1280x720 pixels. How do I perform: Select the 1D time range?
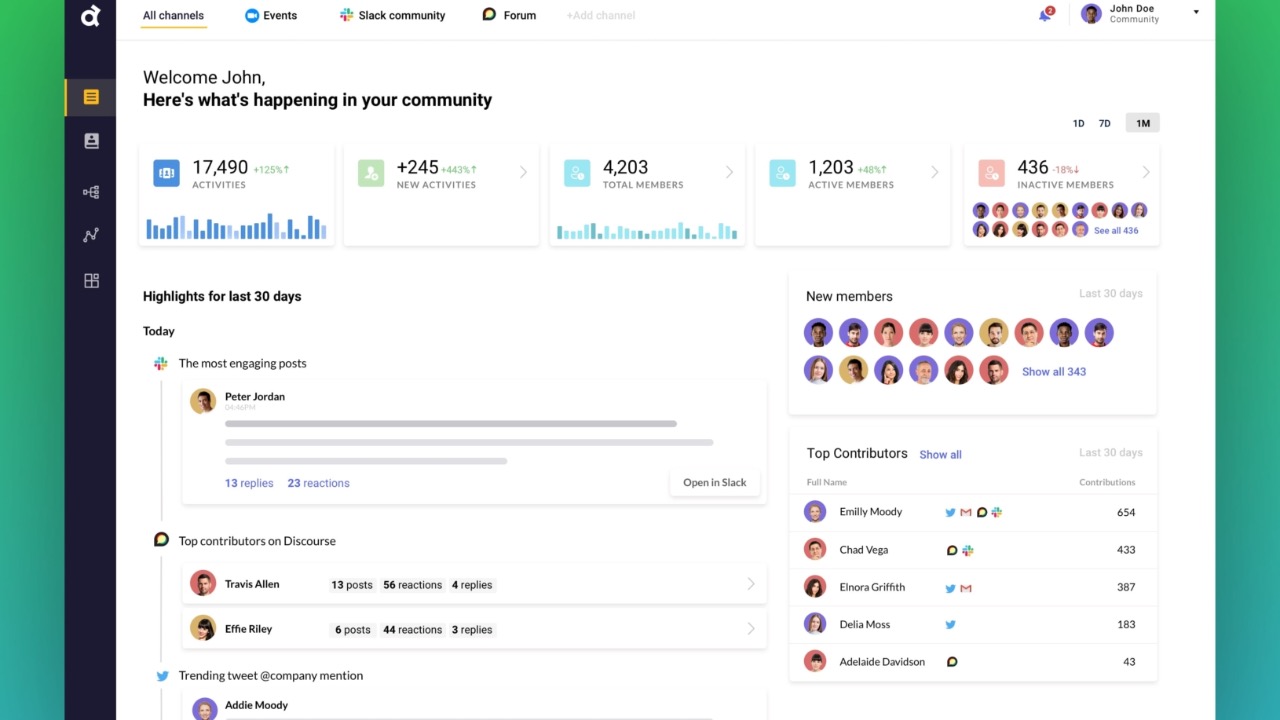point(1078,123)
